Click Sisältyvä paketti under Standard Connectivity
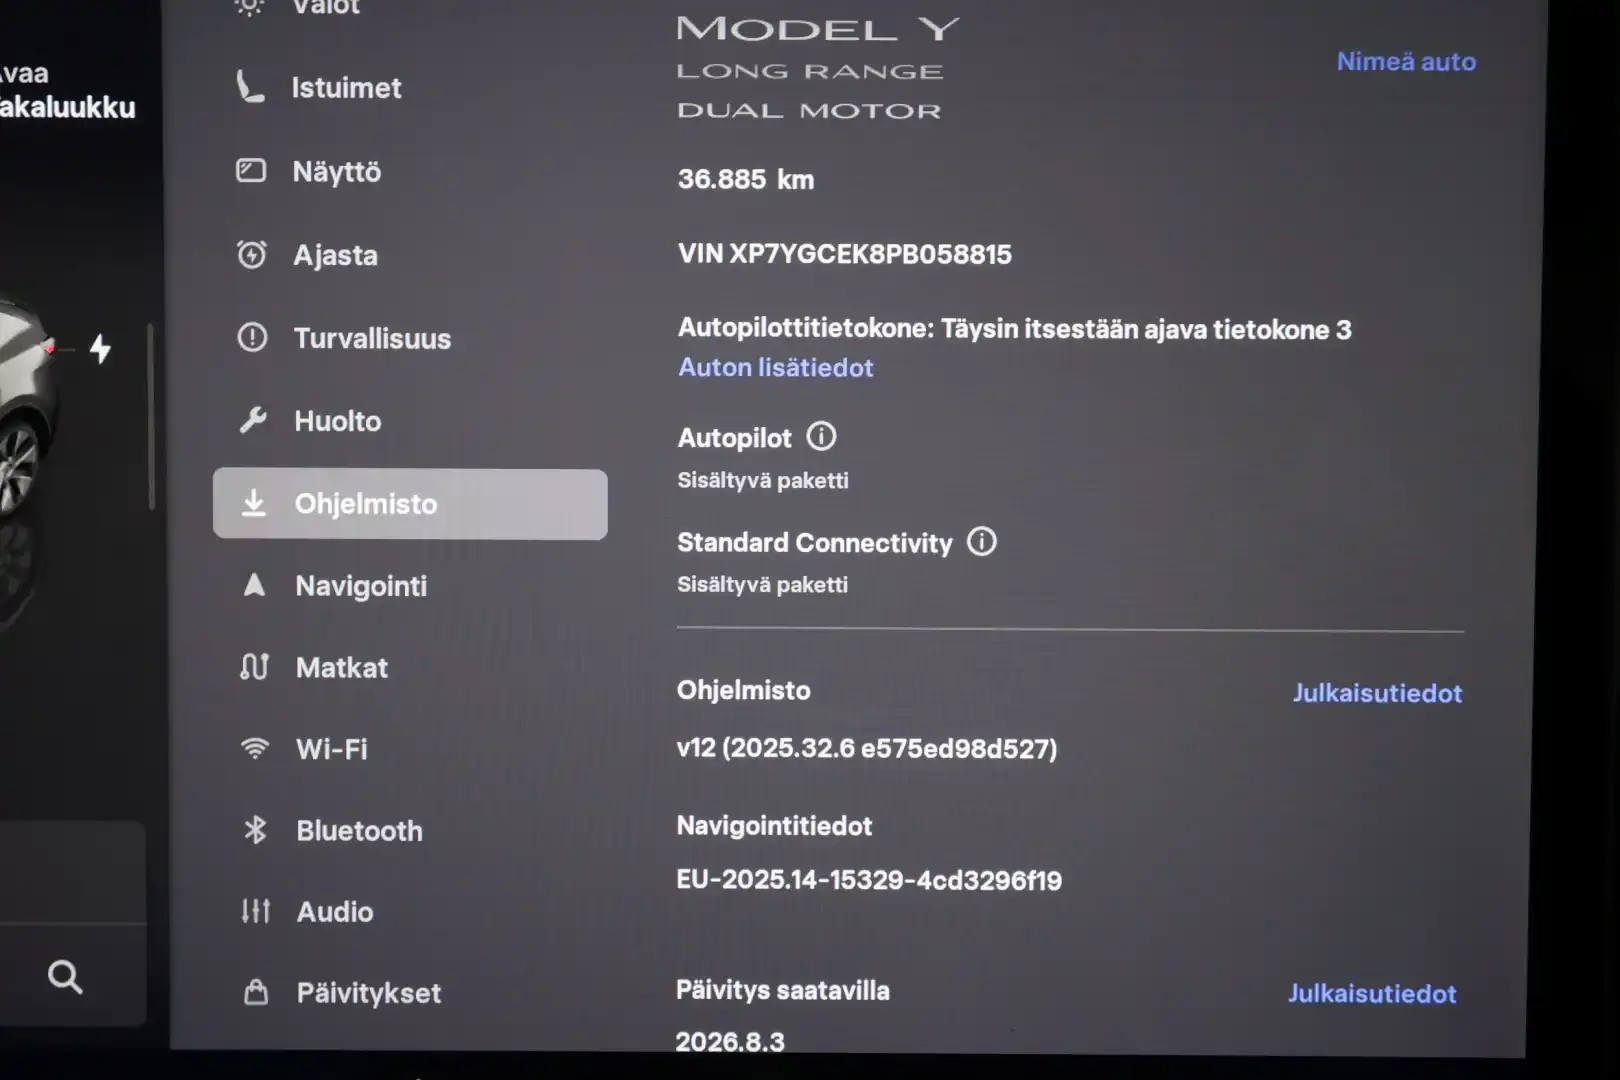Viewport: 1620px width, 1080px height. pos(763,585)
